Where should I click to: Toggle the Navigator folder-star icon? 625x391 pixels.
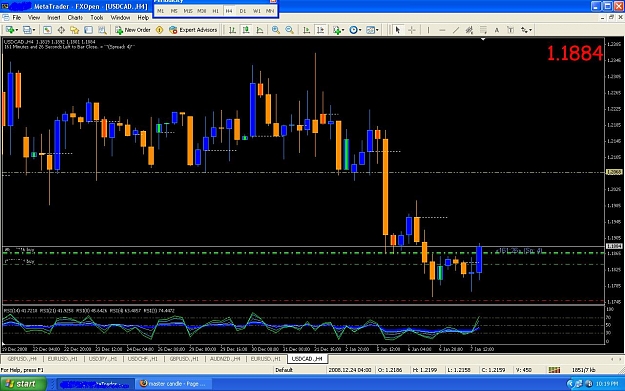pos(75,30)
